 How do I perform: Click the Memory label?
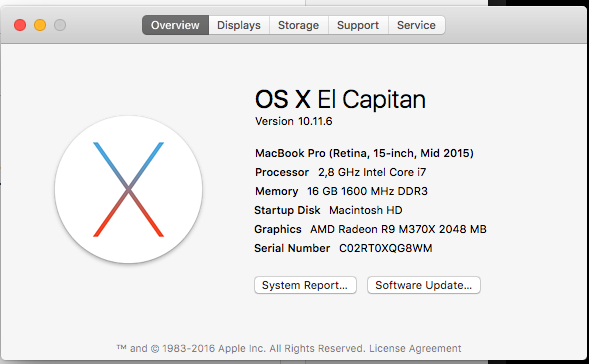click(277, 191)
